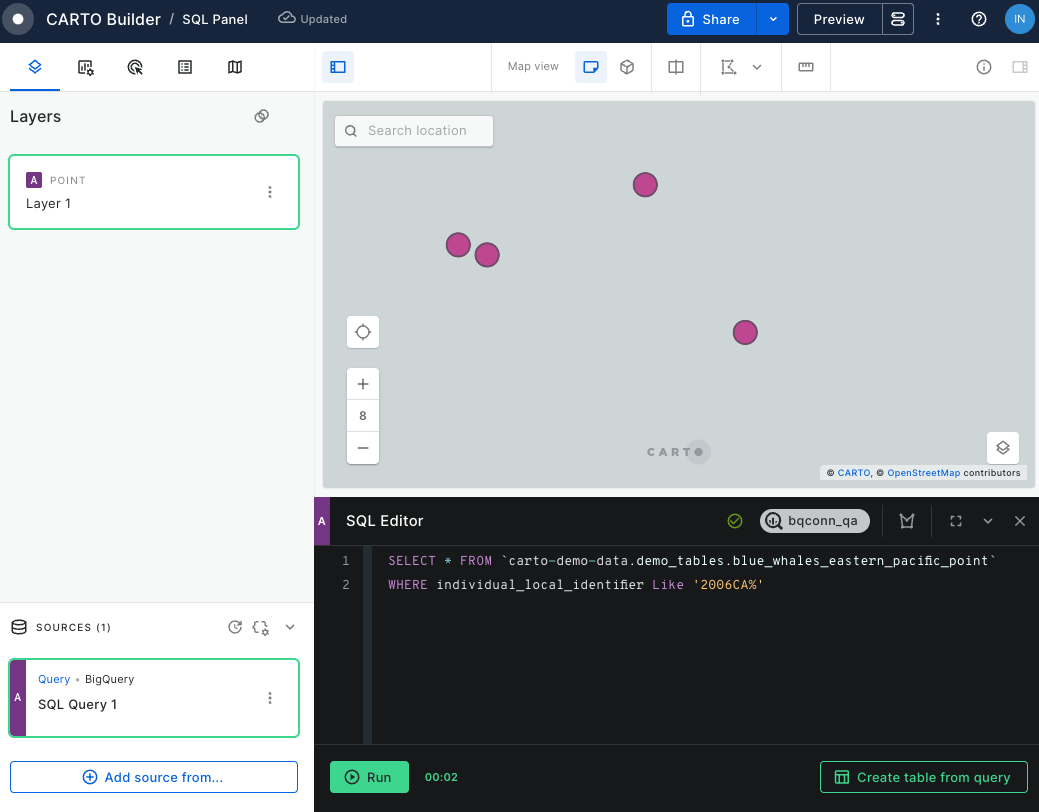Run the SQL query
The height and width of the screenshot is (812, 1039).
(x=369, y=777)
